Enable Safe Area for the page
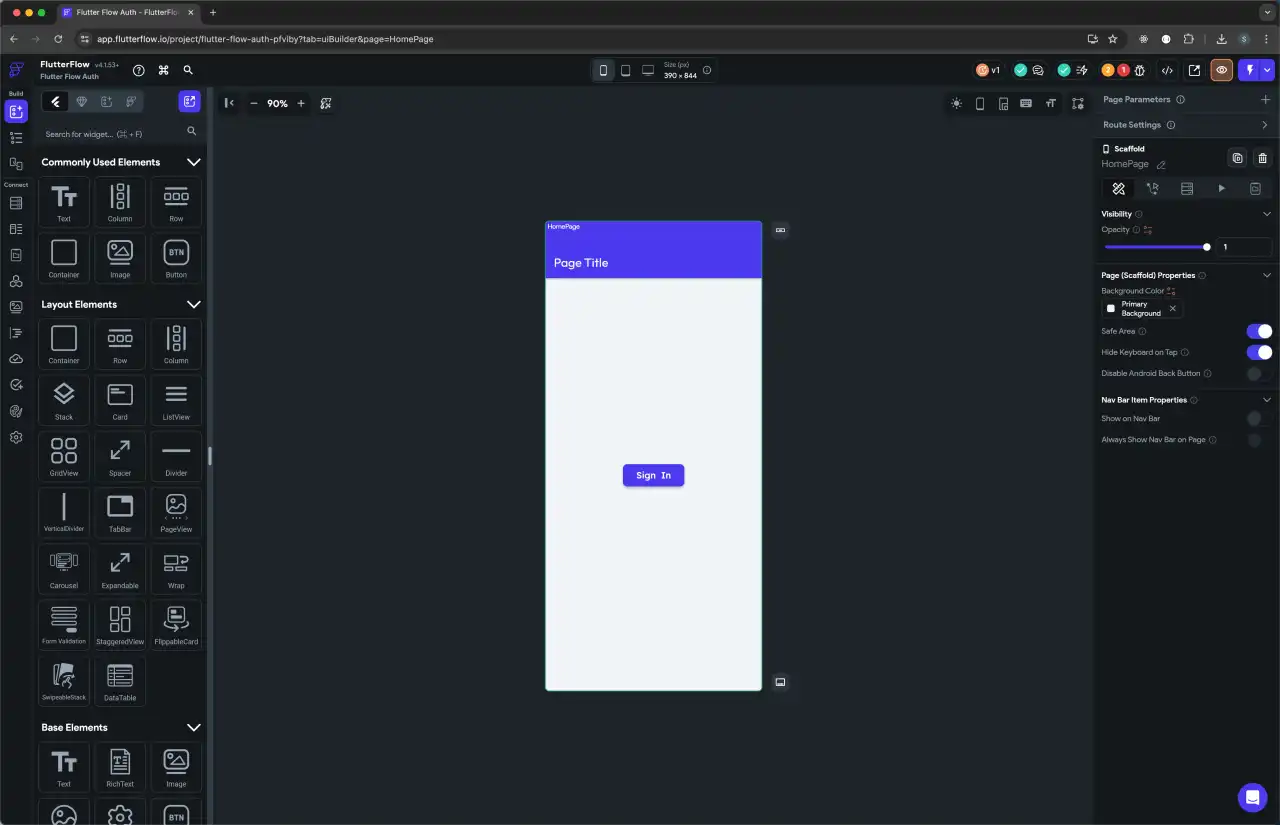 tap(1259, 331)
